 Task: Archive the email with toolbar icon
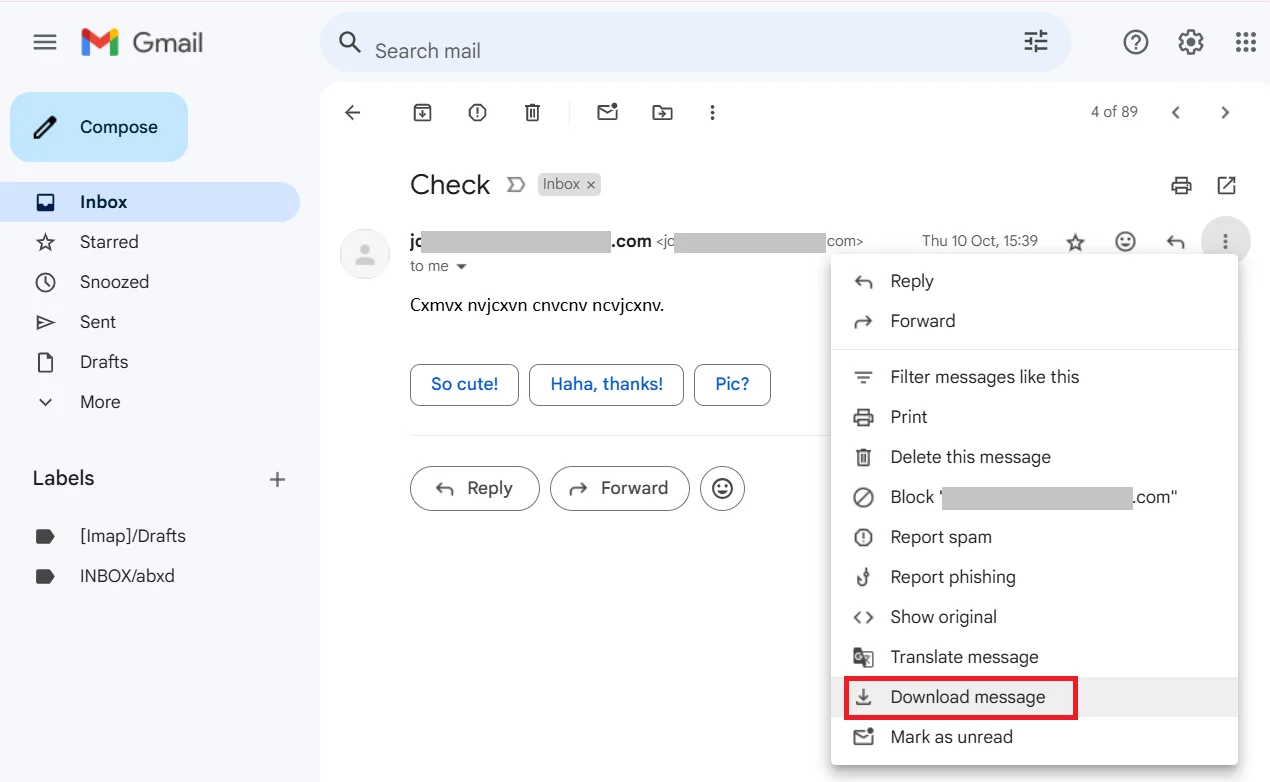click(x=423, y=113)
